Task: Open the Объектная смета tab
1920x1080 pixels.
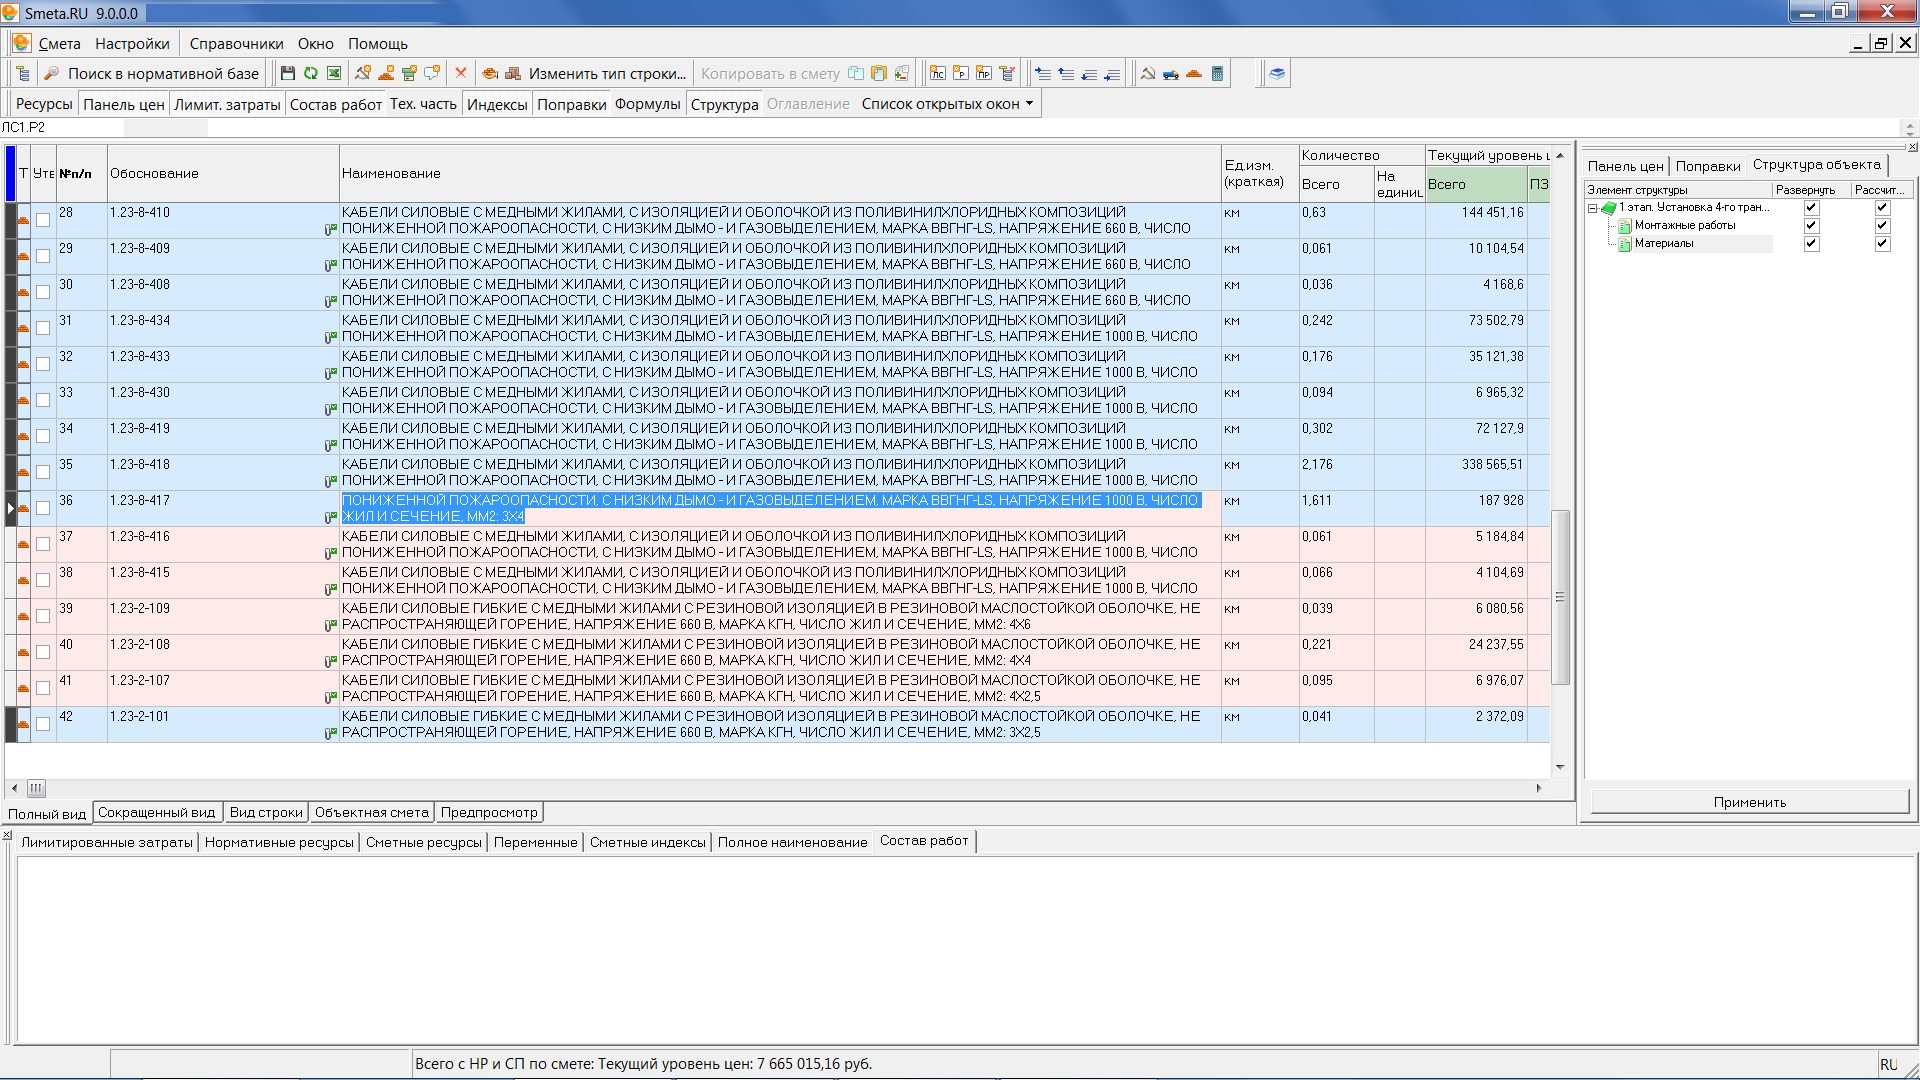Action: (372, 813)
